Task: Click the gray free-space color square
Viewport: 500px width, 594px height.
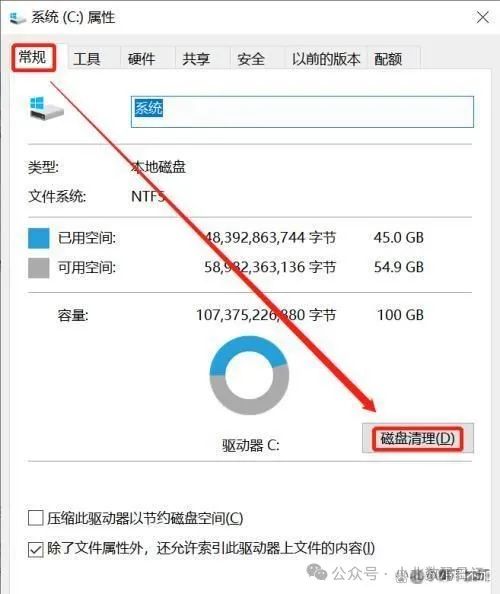Action: pyautogui.click(x=39, y=268)
